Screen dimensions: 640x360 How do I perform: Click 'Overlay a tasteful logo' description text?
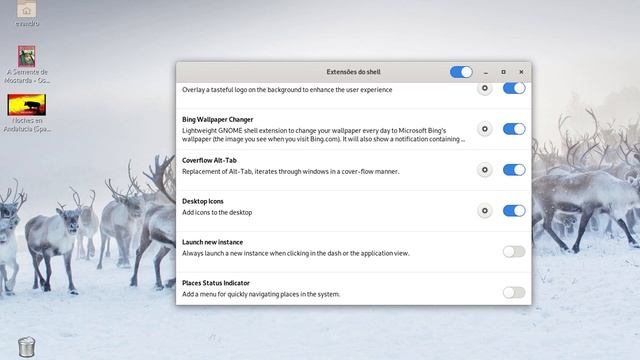[287, 90]
